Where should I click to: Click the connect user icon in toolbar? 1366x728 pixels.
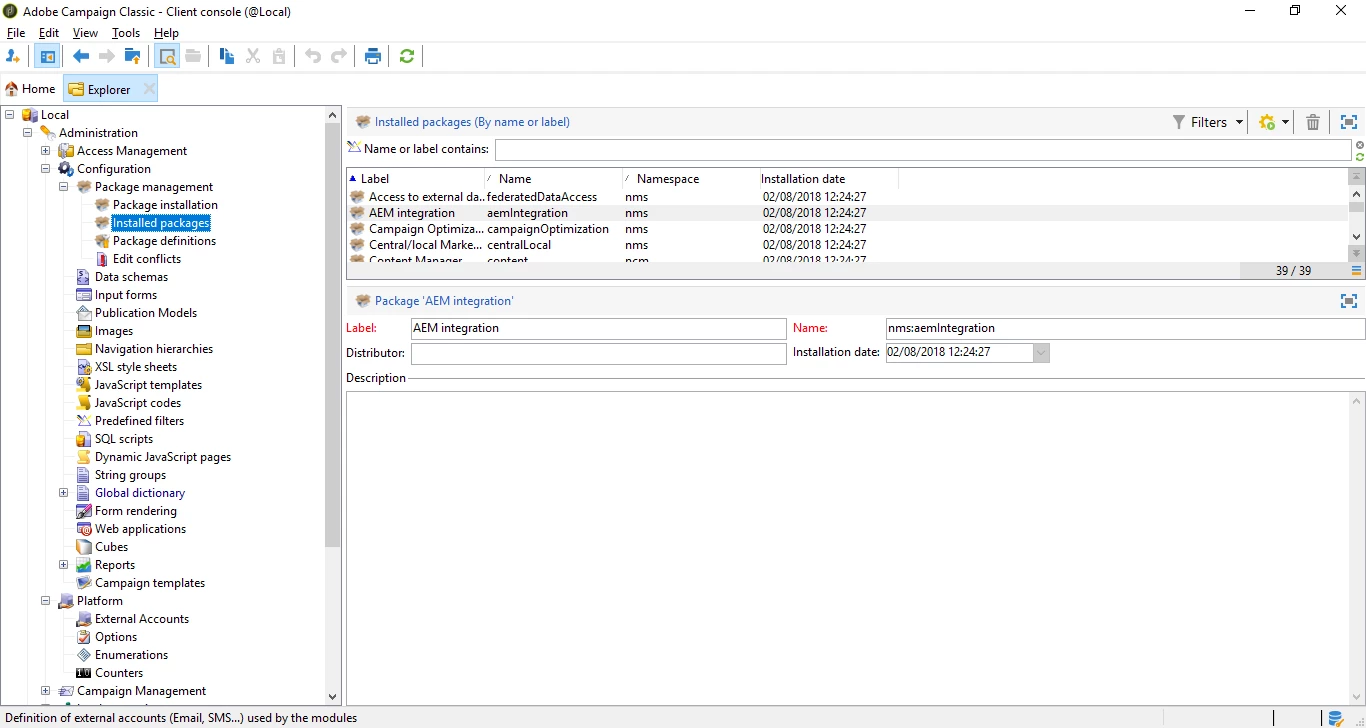[13, 57]
